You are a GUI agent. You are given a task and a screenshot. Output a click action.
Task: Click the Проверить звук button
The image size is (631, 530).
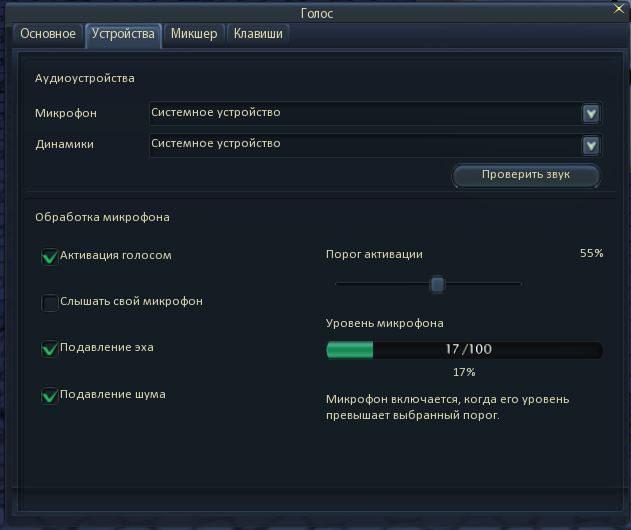click(526, 175)
